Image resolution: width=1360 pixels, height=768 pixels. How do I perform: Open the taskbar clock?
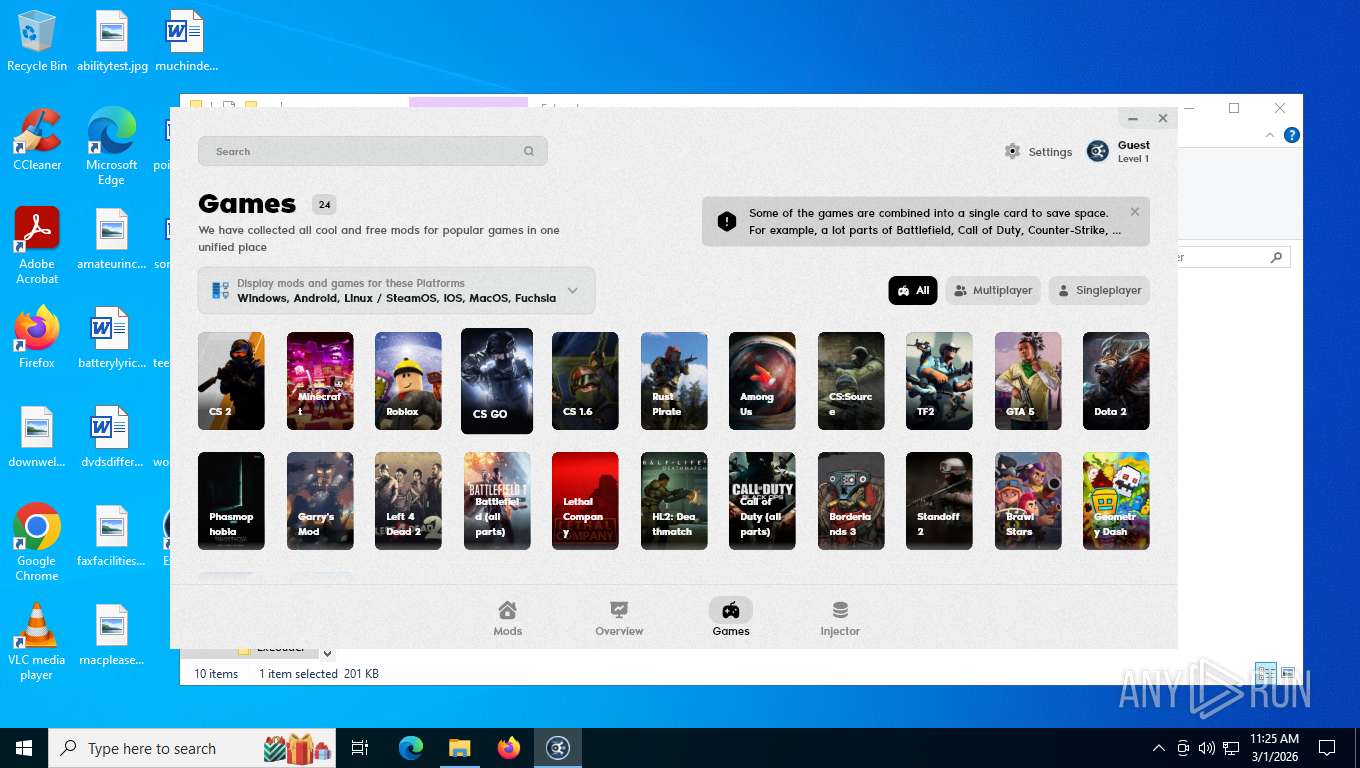tap(1274, 748)
